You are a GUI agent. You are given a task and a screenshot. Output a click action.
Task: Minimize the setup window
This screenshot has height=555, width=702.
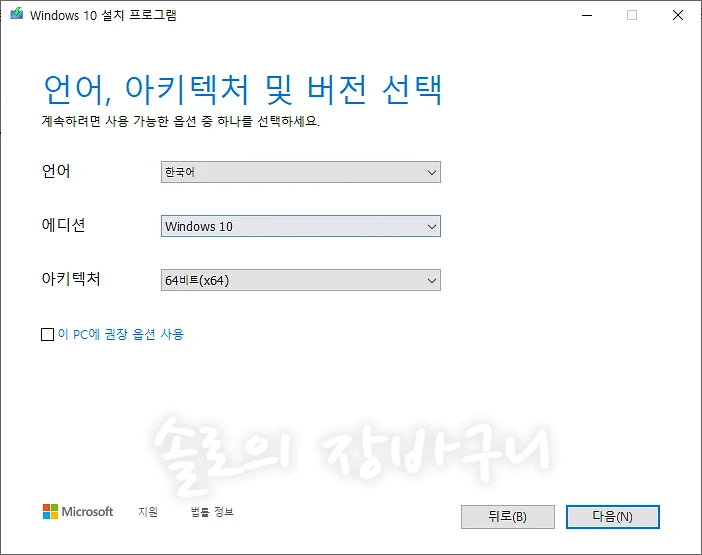pos(587,15)
